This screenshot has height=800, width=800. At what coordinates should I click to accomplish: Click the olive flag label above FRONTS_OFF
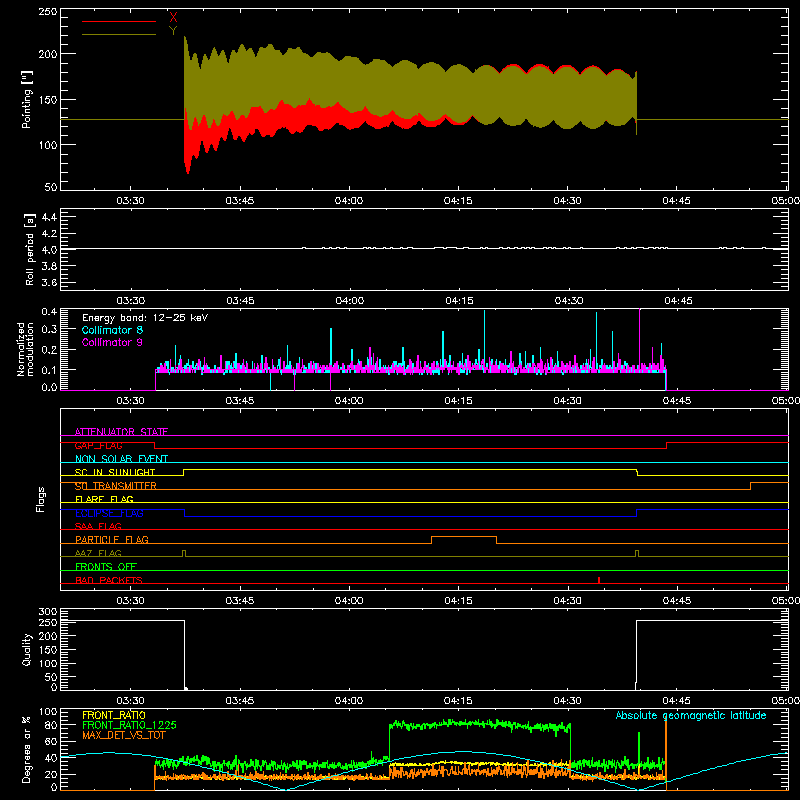(98, 553)
